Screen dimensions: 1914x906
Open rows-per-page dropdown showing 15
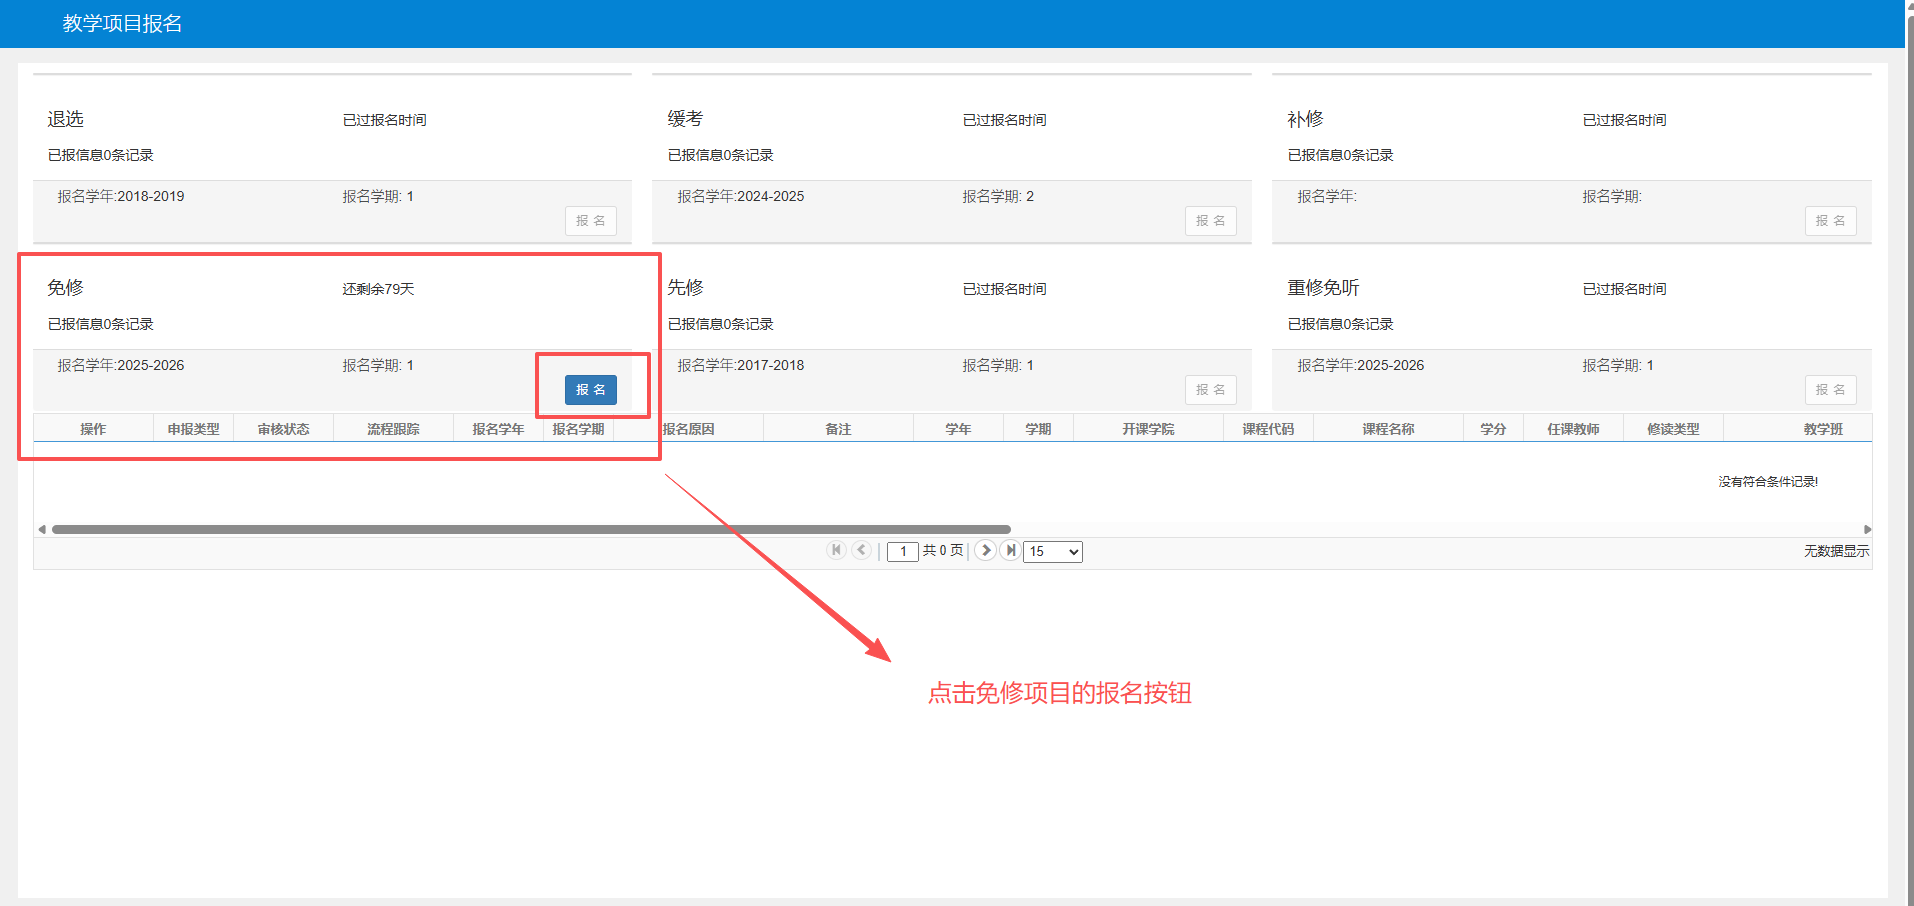click(x=1053, y=552)
